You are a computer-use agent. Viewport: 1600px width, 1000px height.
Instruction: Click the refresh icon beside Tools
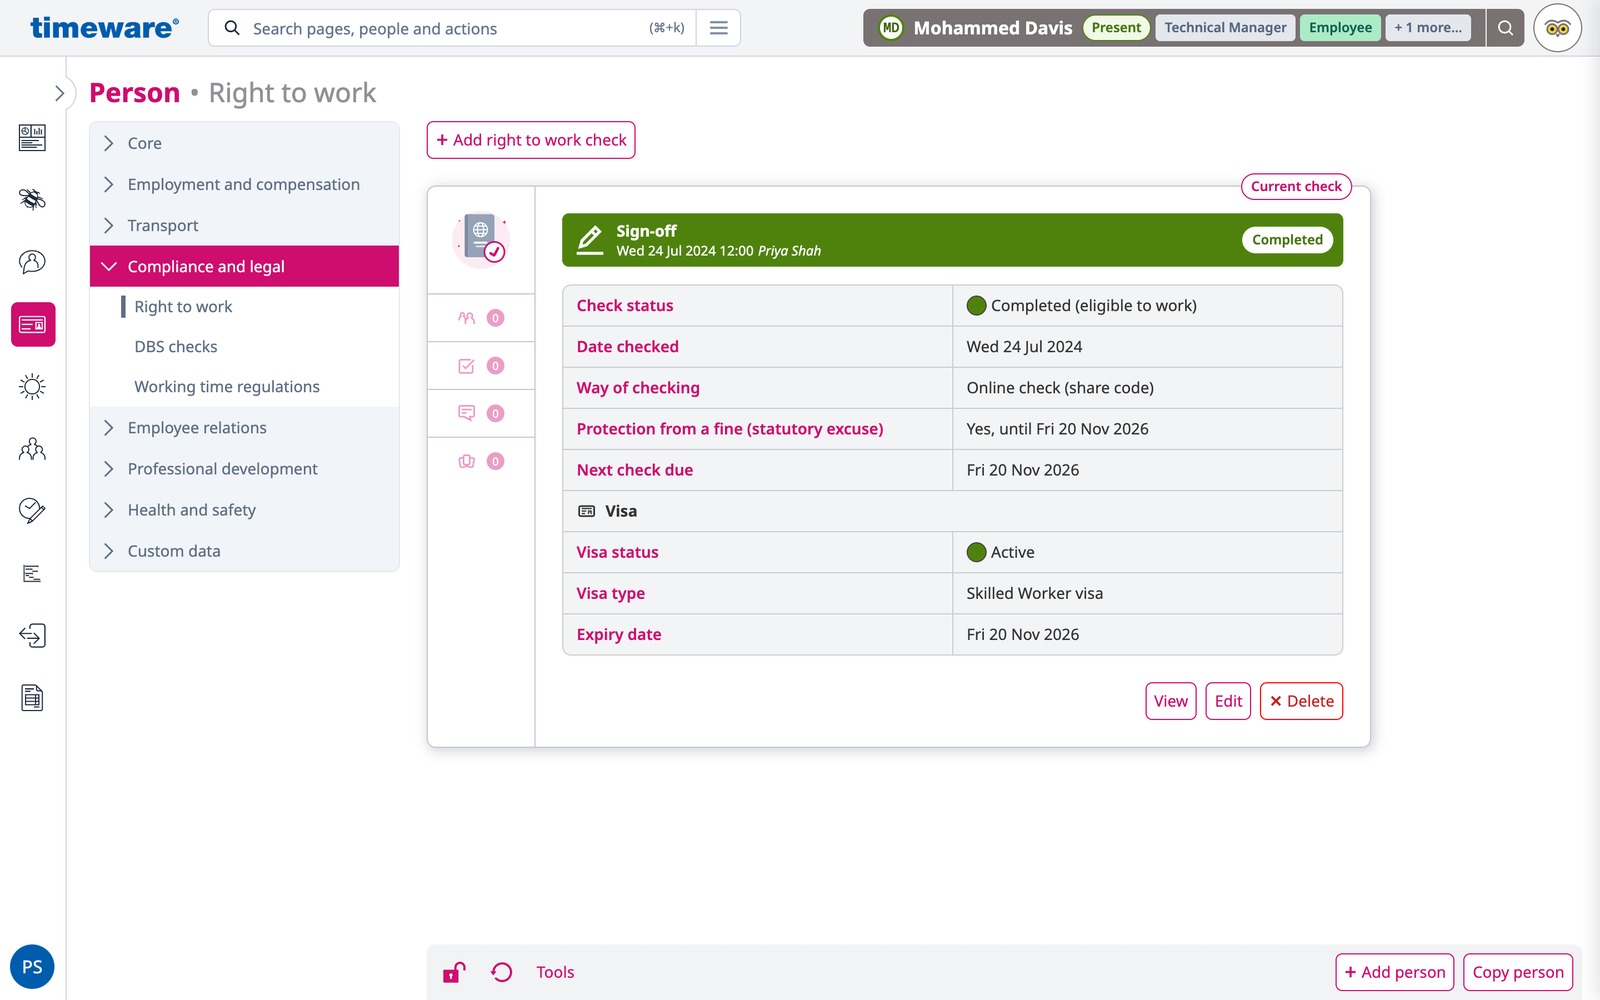pyautogui.click(x=502, y=972)
